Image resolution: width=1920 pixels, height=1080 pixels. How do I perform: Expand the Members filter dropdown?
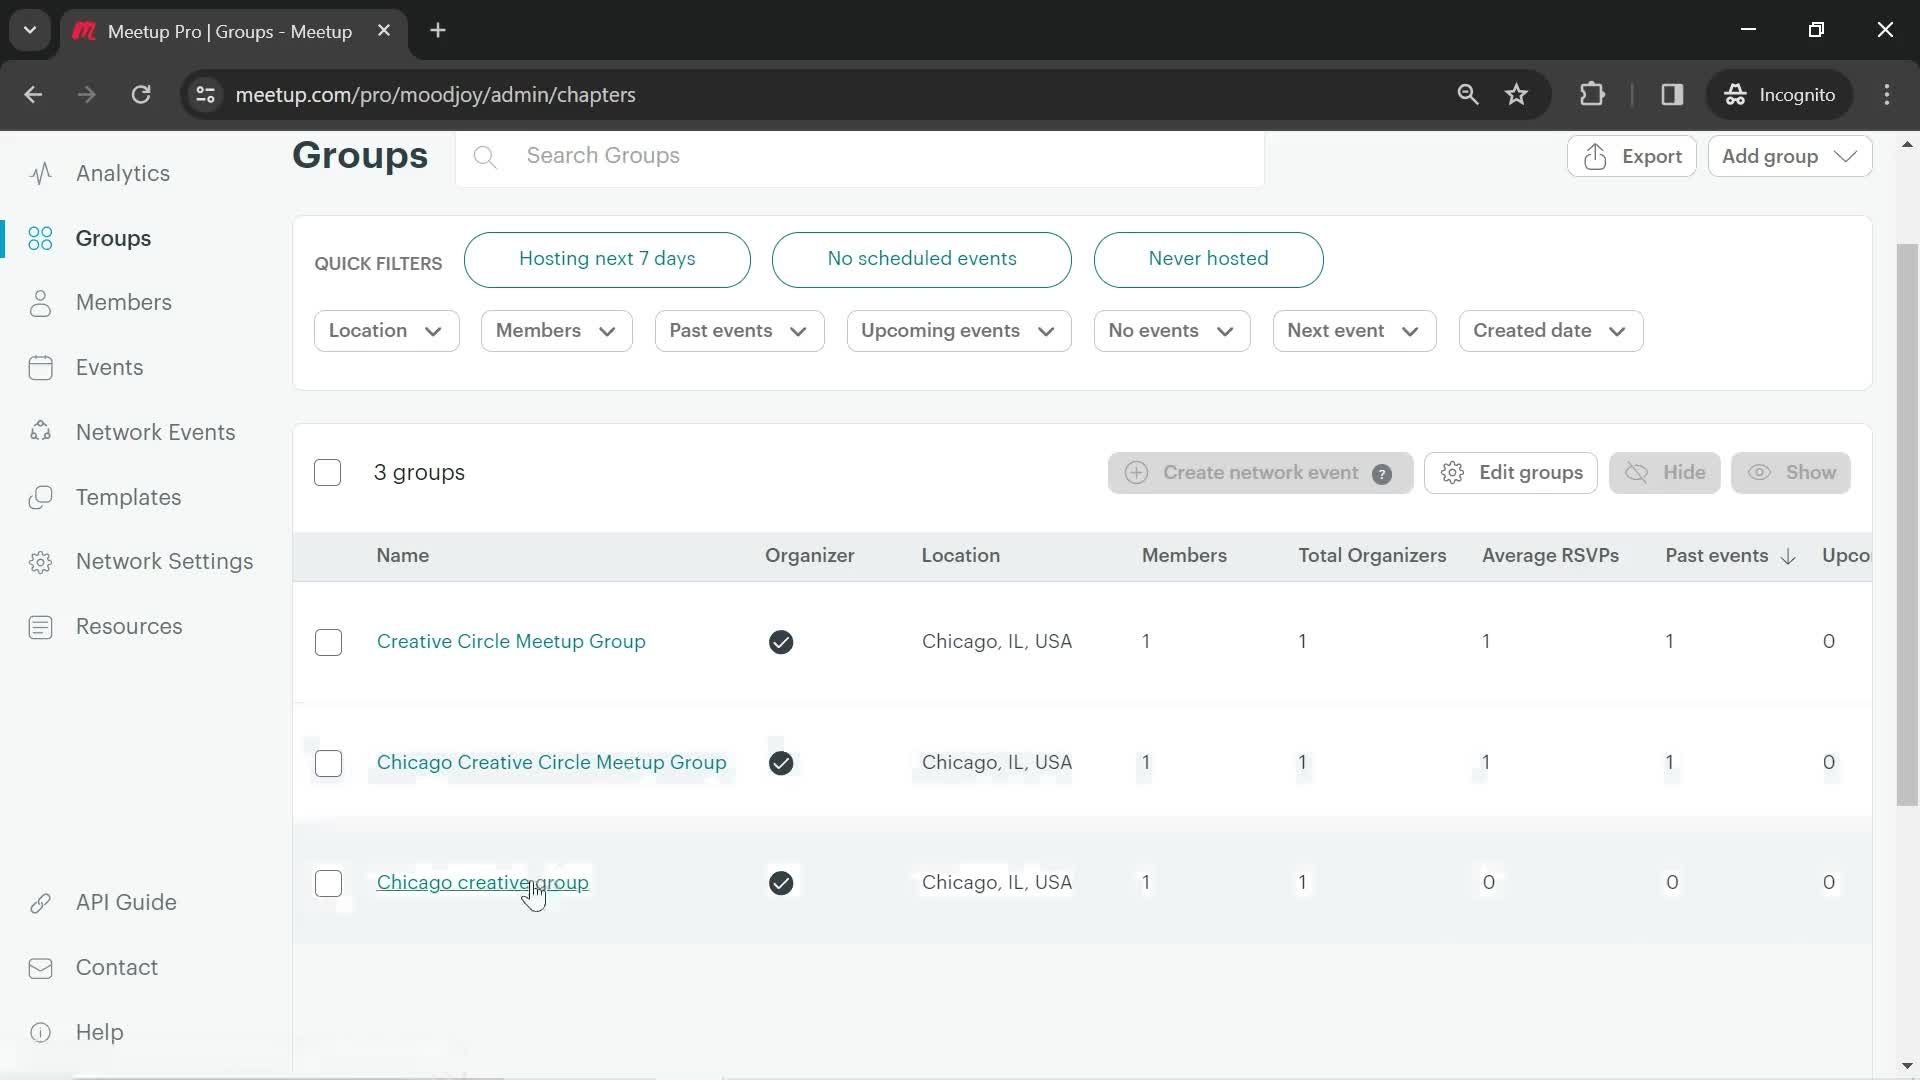(x=555, y=330)
